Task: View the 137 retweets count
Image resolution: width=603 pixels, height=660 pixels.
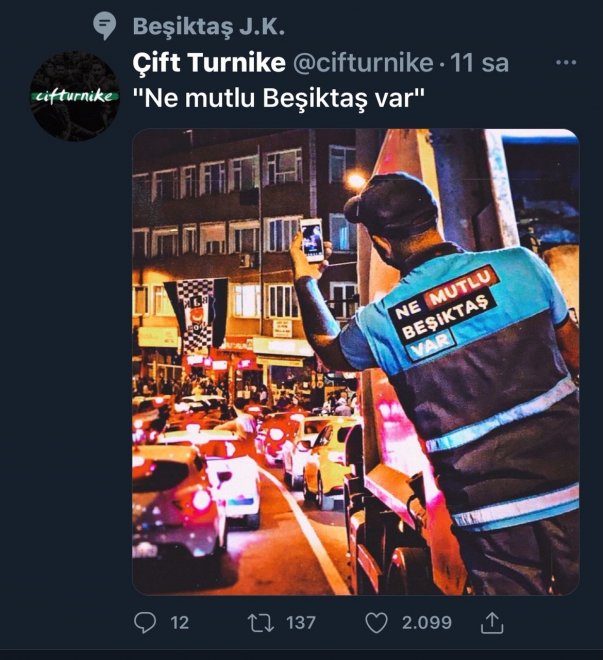Action: [x=300, y=623]
